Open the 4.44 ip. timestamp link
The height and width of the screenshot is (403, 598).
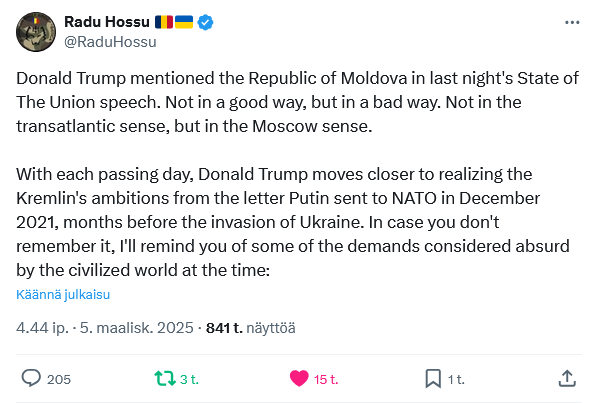(42, 328)
